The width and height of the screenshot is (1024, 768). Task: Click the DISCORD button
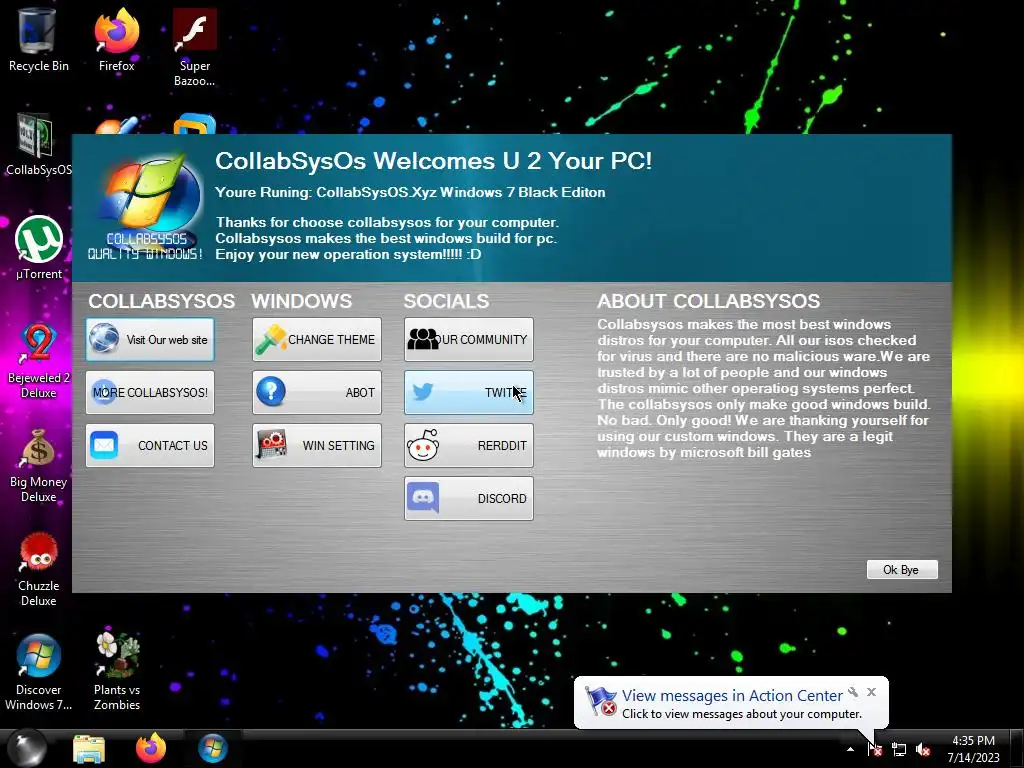[468, 498]
